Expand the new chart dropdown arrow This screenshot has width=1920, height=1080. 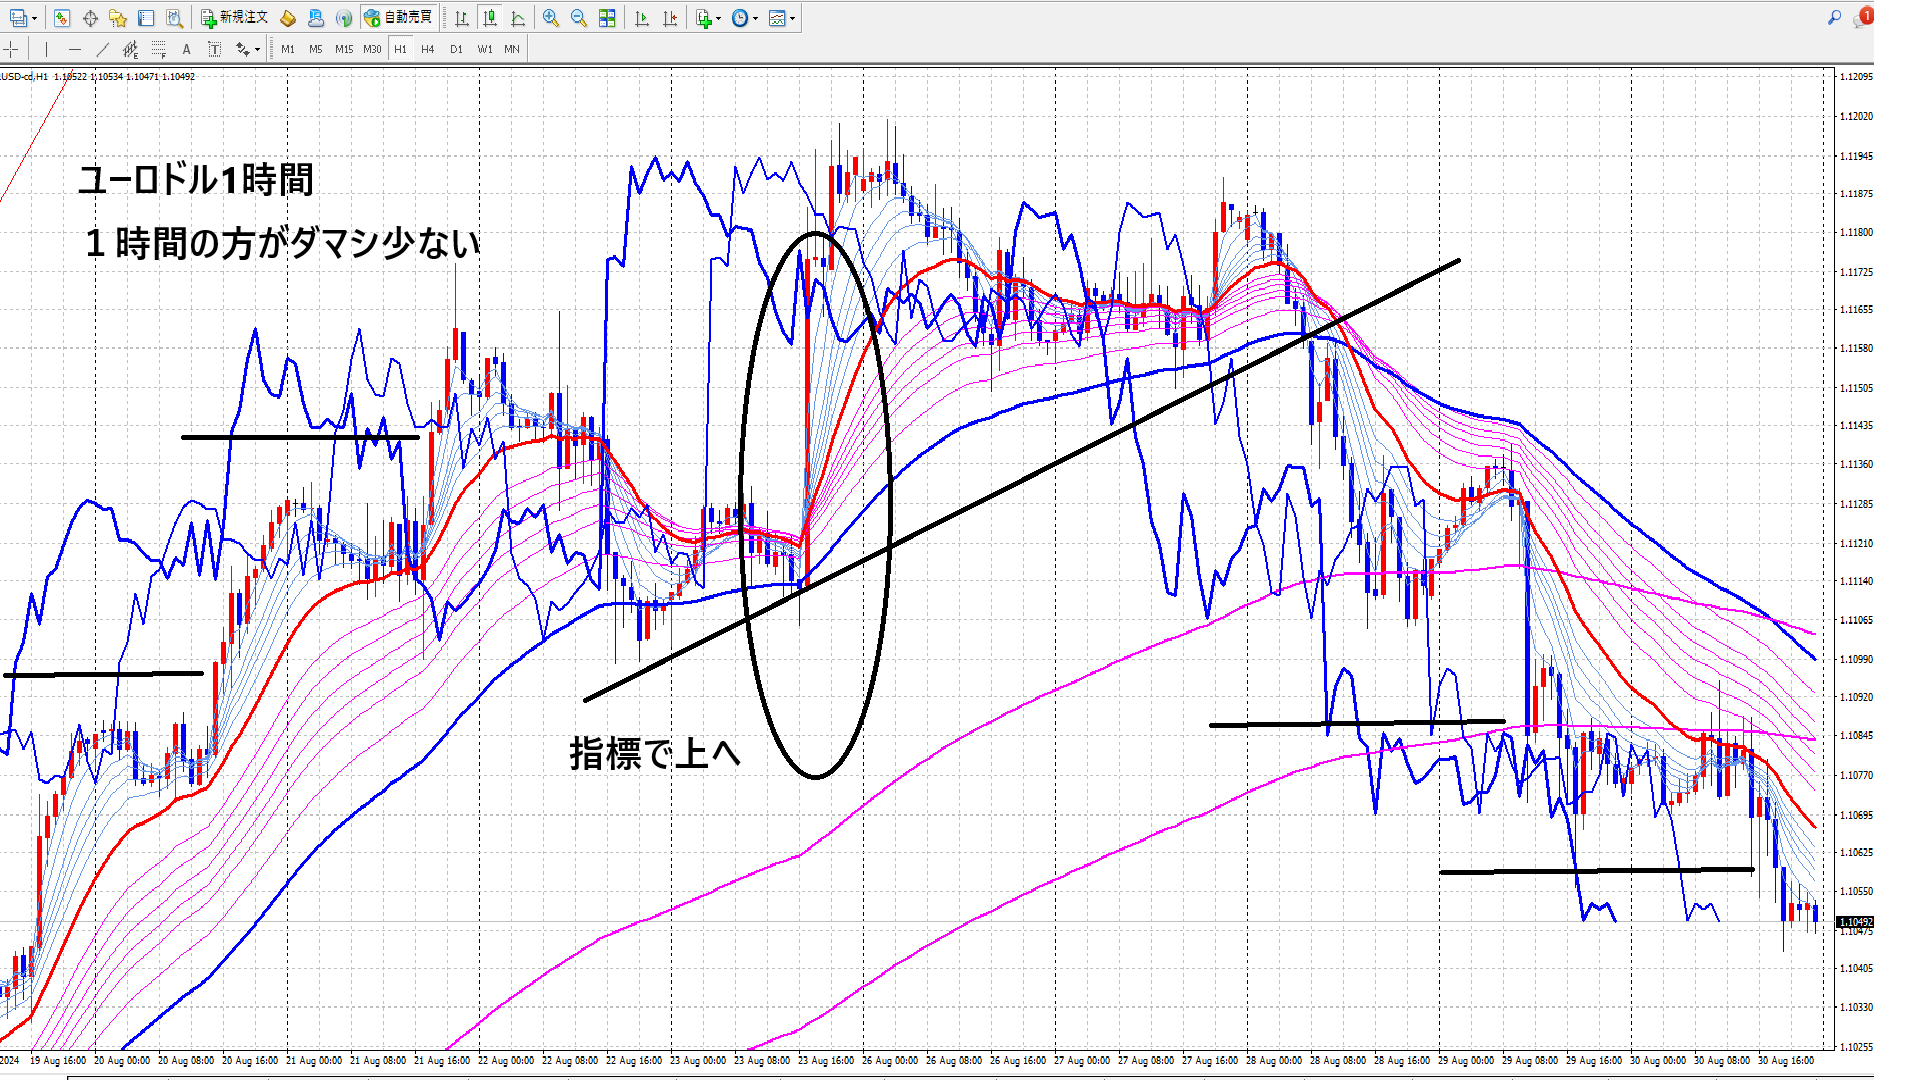(x=34, y=18)
